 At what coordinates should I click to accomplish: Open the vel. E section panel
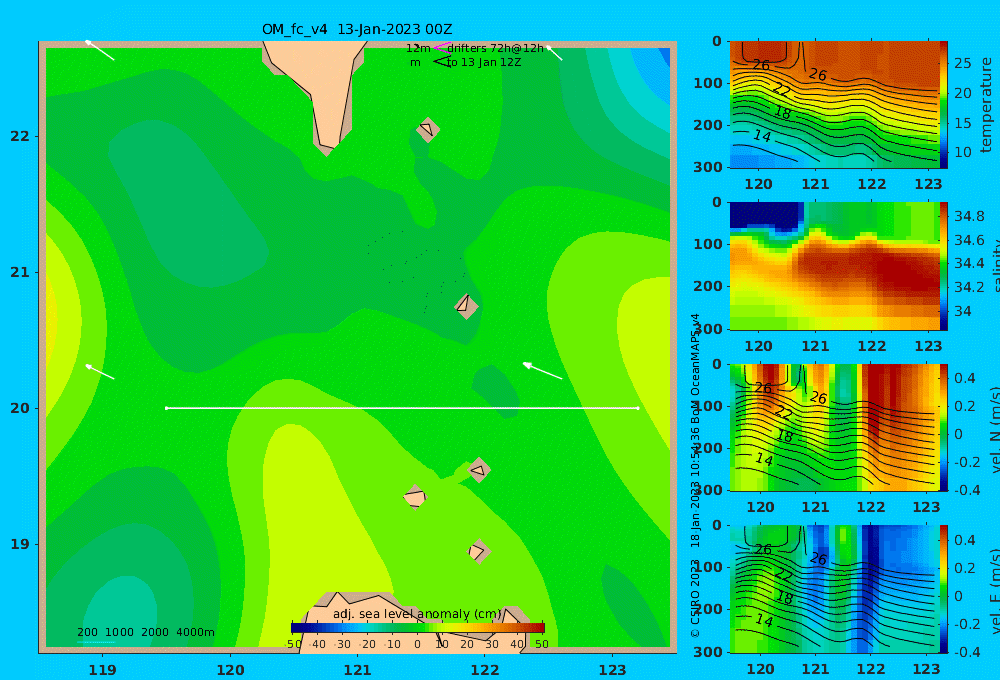(x=835, y=589)
